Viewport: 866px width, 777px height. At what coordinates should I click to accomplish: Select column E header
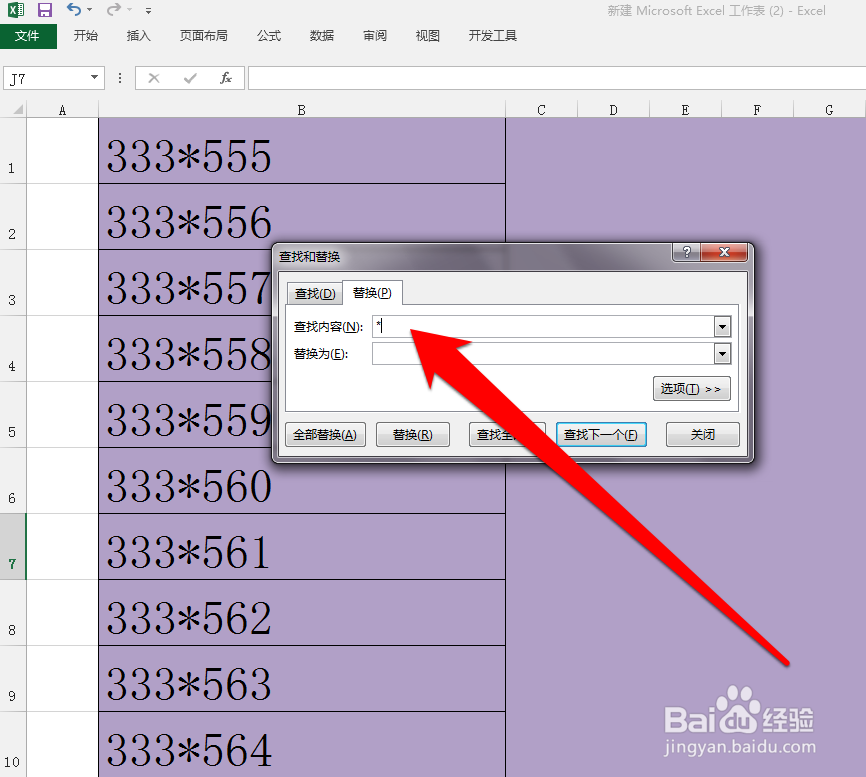(685, 110)
